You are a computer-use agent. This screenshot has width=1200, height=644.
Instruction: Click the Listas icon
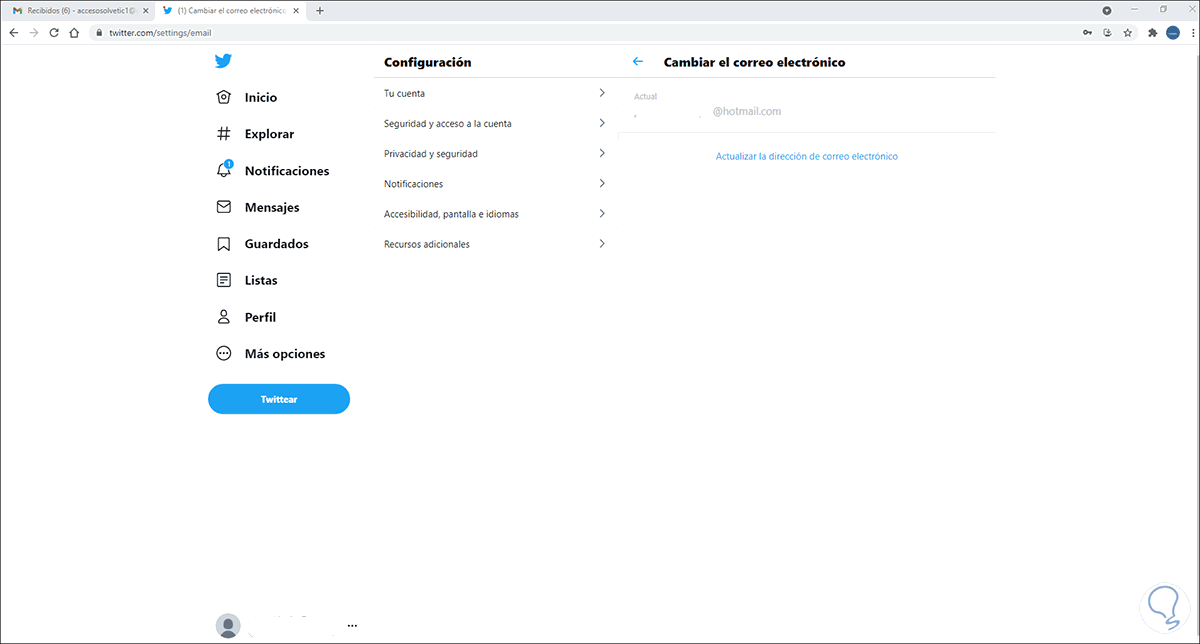[x=224, y=280]
